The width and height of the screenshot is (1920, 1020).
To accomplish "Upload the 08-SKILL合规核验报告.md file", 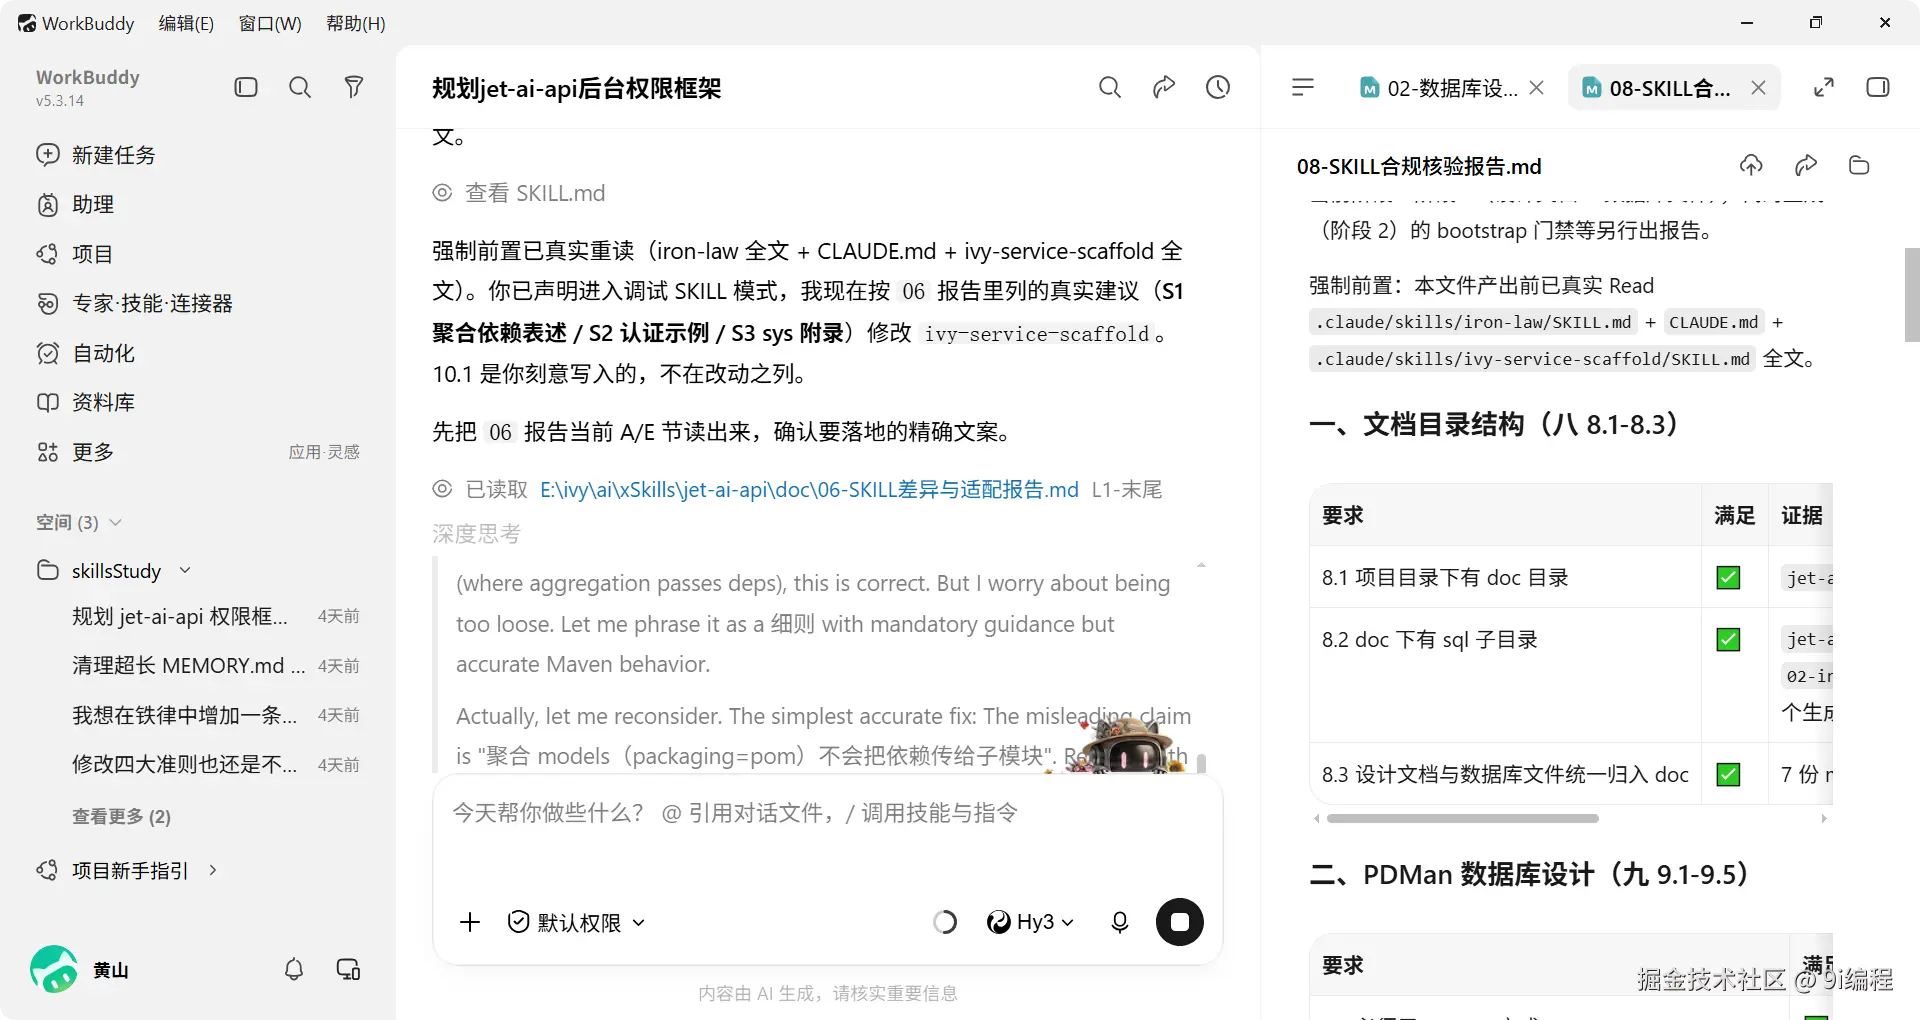I will [x=1751, y=165].
